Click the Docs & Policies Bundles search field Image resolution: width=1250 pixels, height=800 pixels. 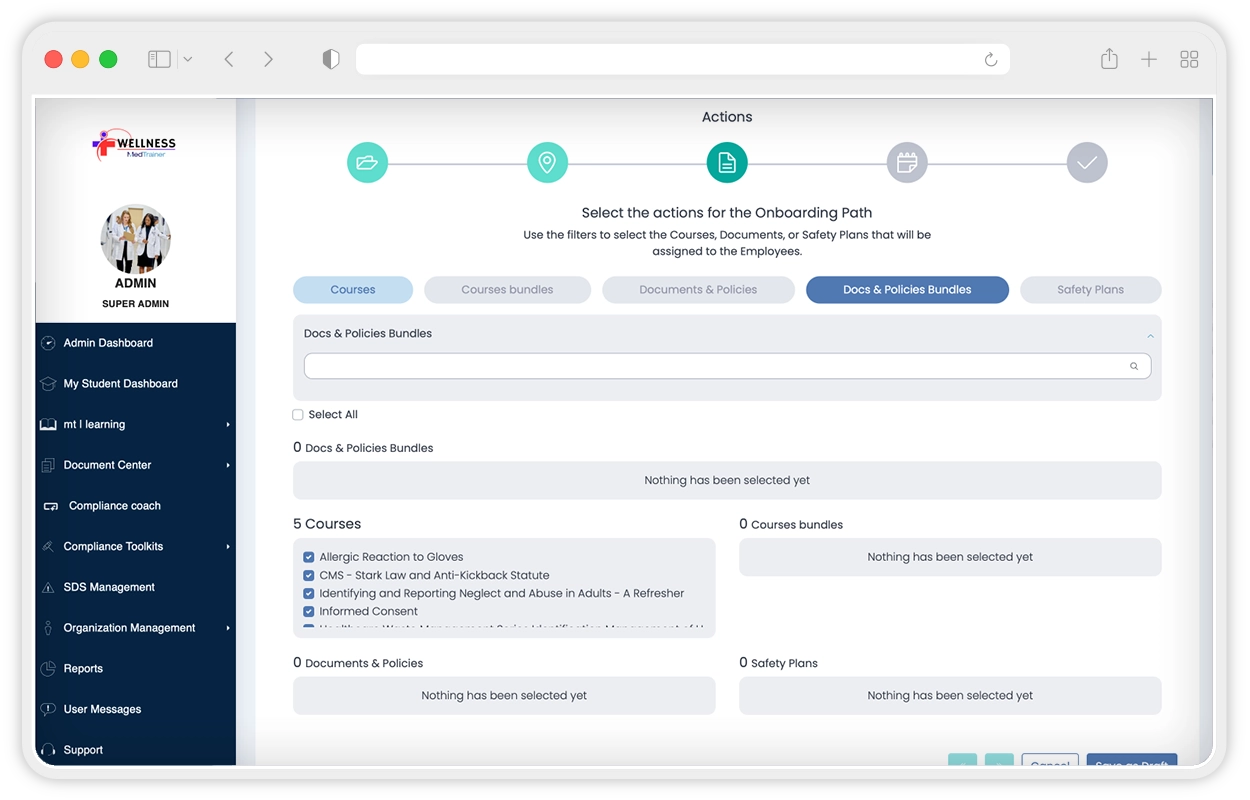pyautogui.click(x=715, y=366)
